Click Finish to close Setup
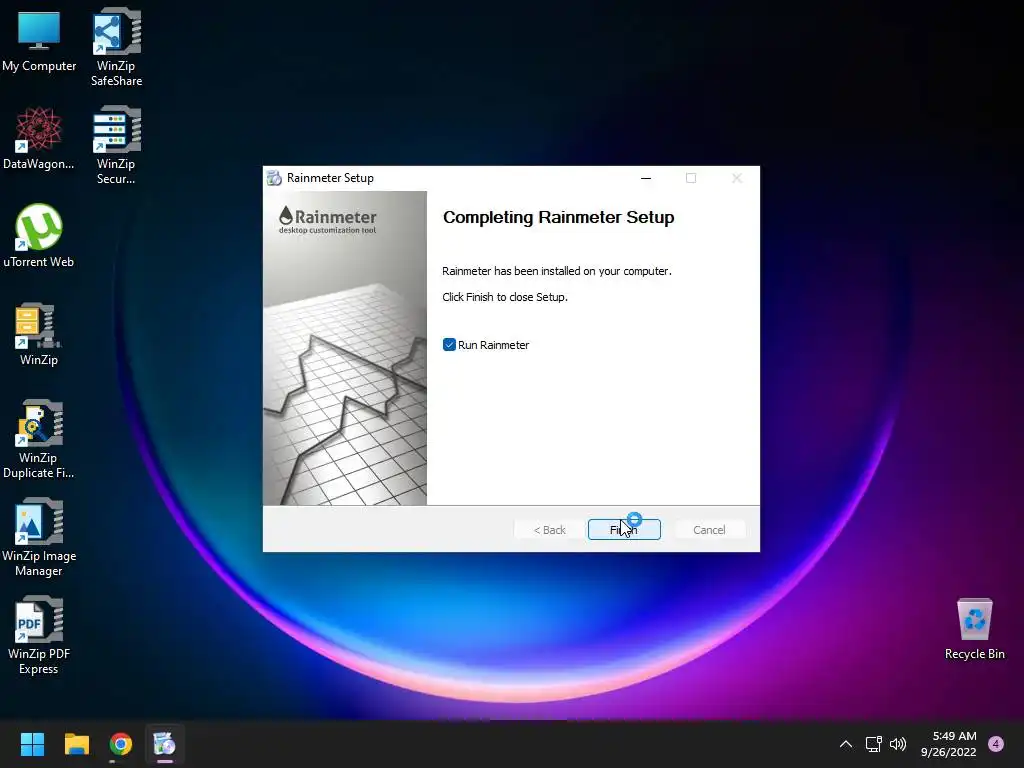 (624, 530)
